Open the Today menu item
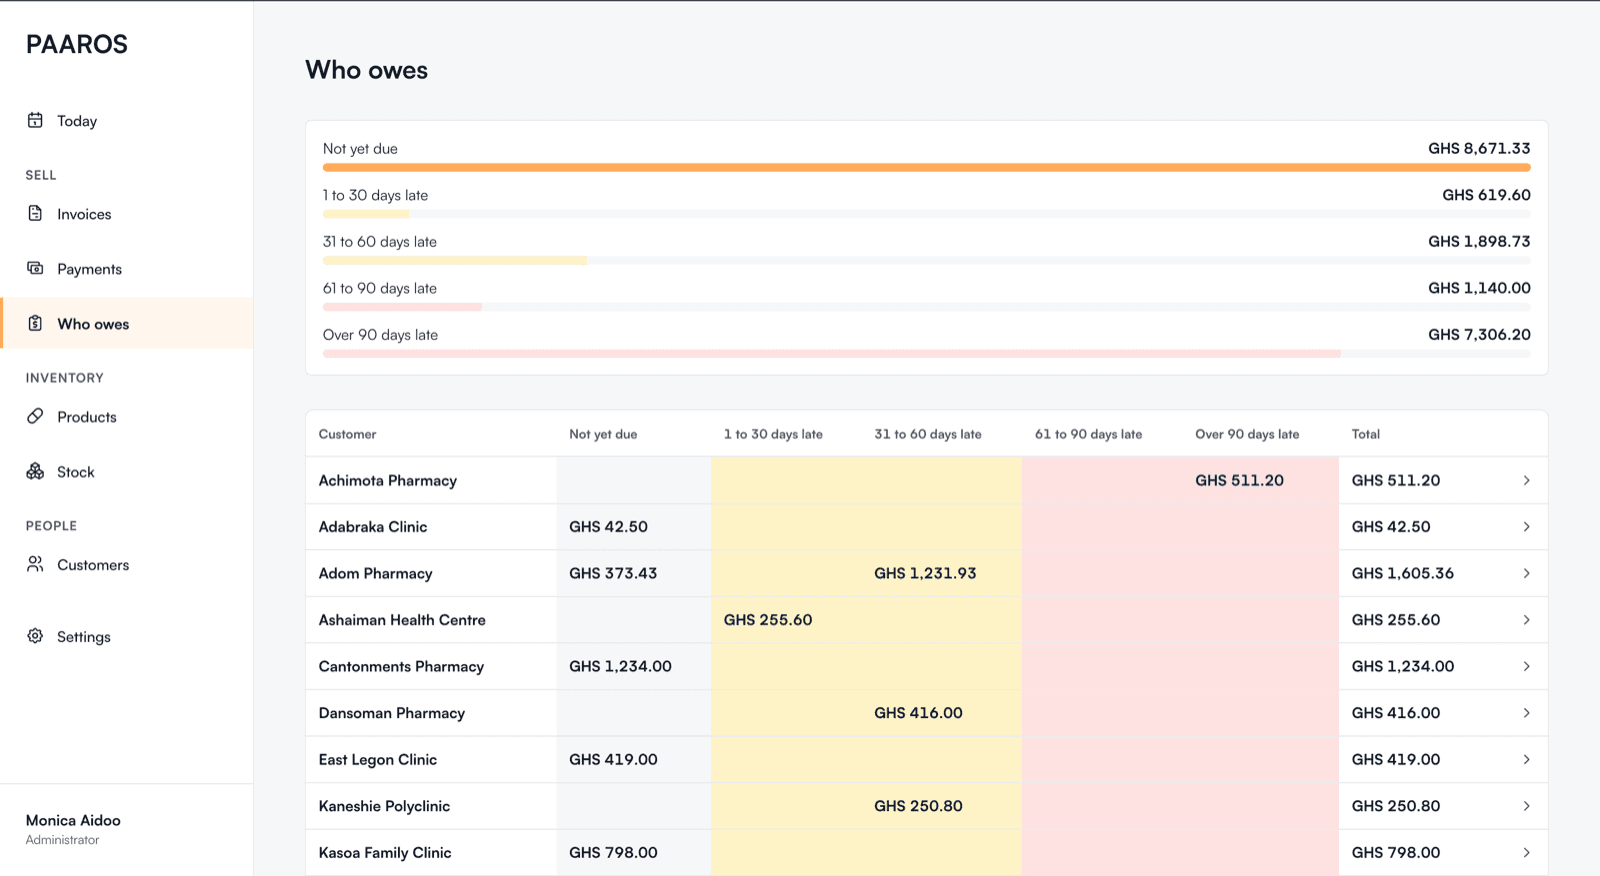 [127, 121]
